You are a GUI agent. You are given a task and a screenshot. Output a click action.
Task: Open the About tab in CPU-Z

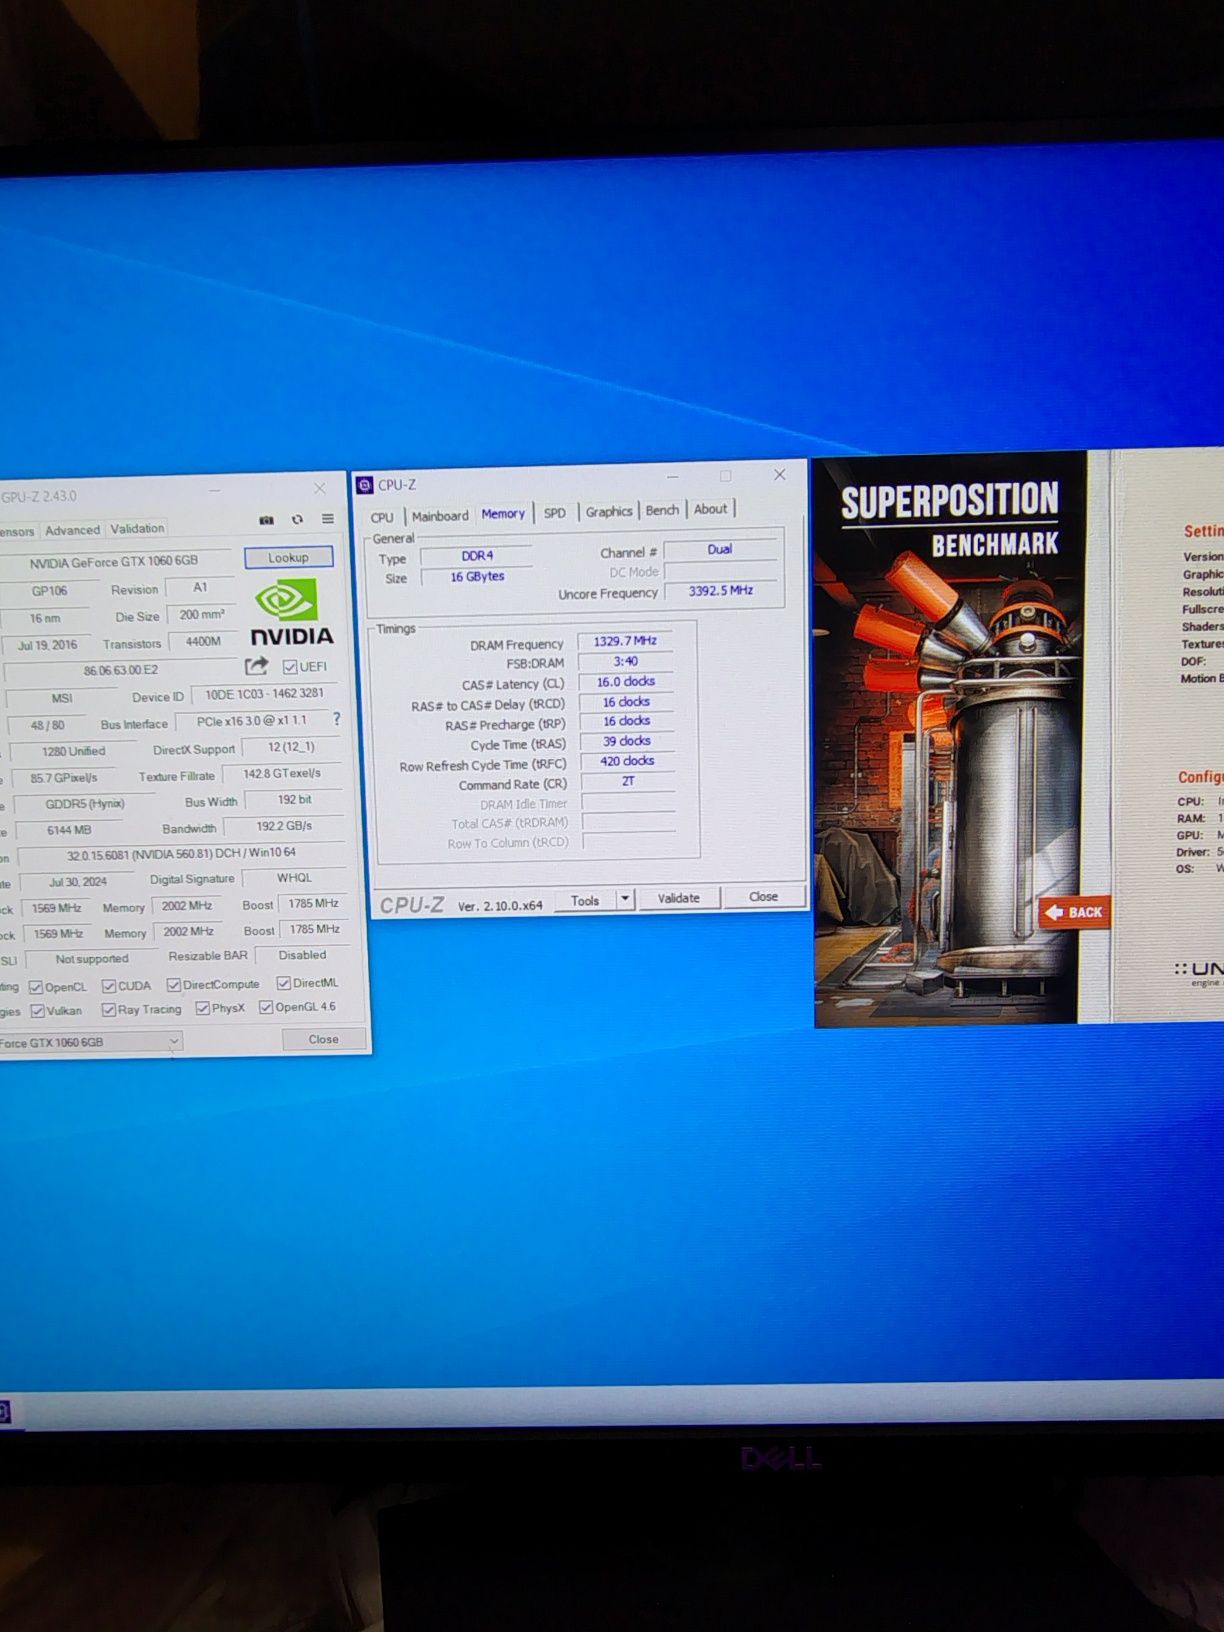[711, 509]
